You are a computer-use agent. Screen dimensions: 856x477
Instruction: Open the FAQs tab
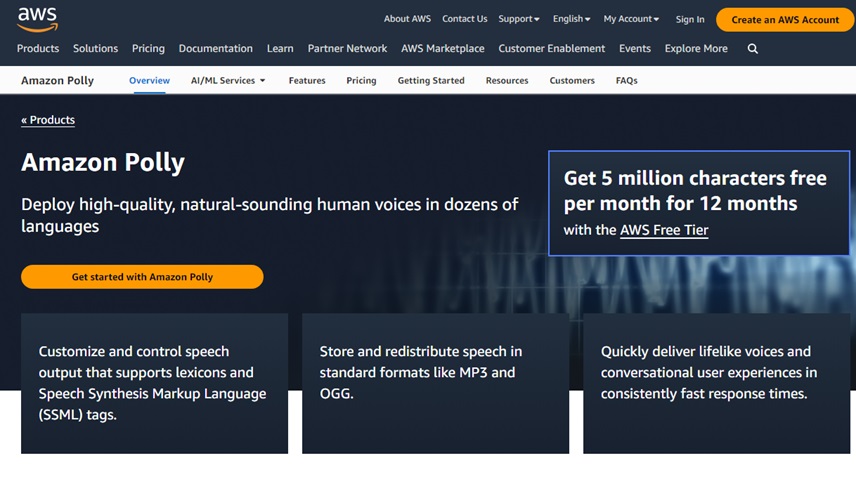point(627,80)
